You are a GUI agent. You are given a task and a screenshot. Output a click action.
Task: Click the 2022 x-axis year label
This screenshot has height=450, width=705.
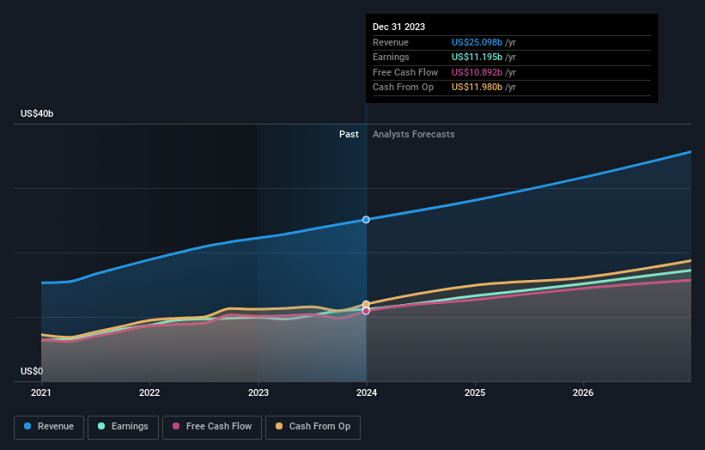[149, 393]
